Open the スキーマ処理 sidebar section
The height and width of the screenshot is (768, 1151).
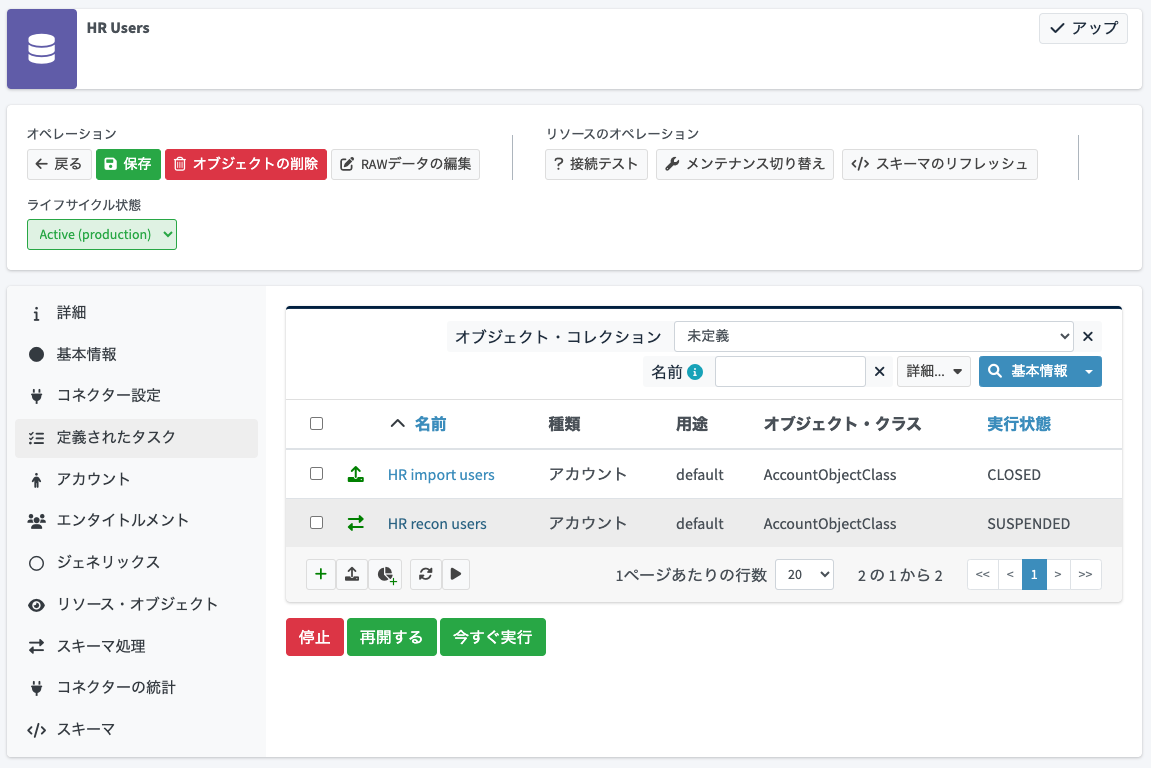[x=137, y=646]
